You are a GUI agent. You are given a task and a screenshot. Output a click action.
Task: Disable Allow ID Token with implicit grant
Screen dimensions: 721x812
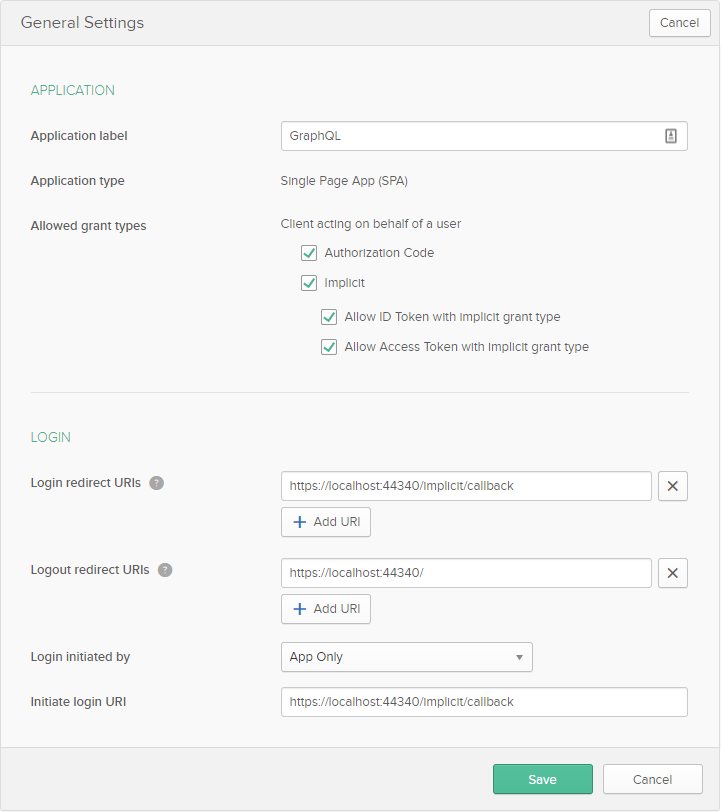(x=329, y=317)
